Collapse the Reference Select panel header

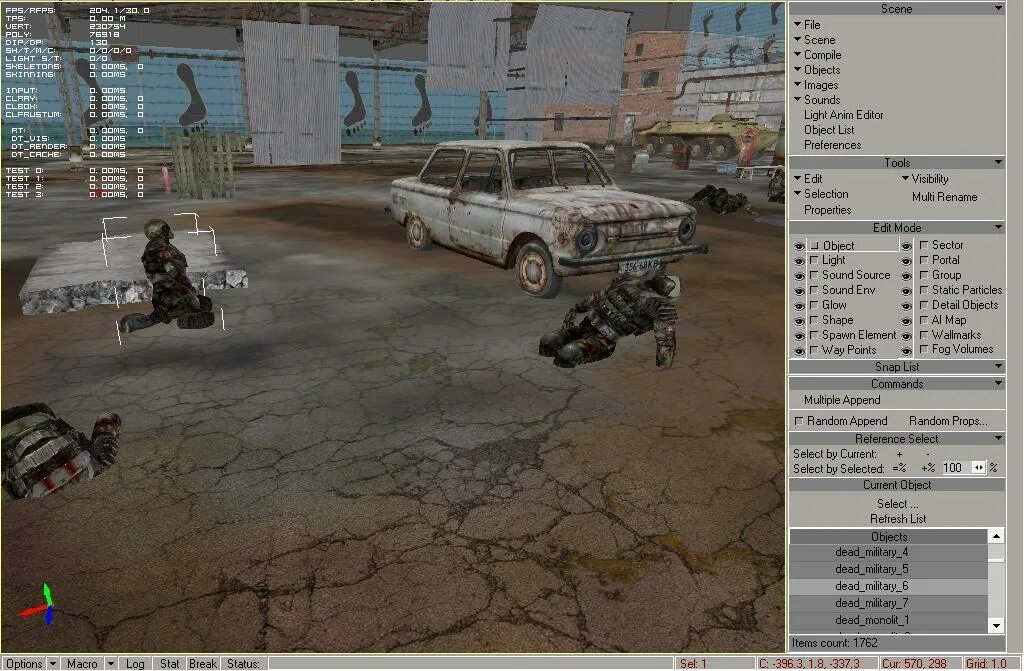pos(897,438)
